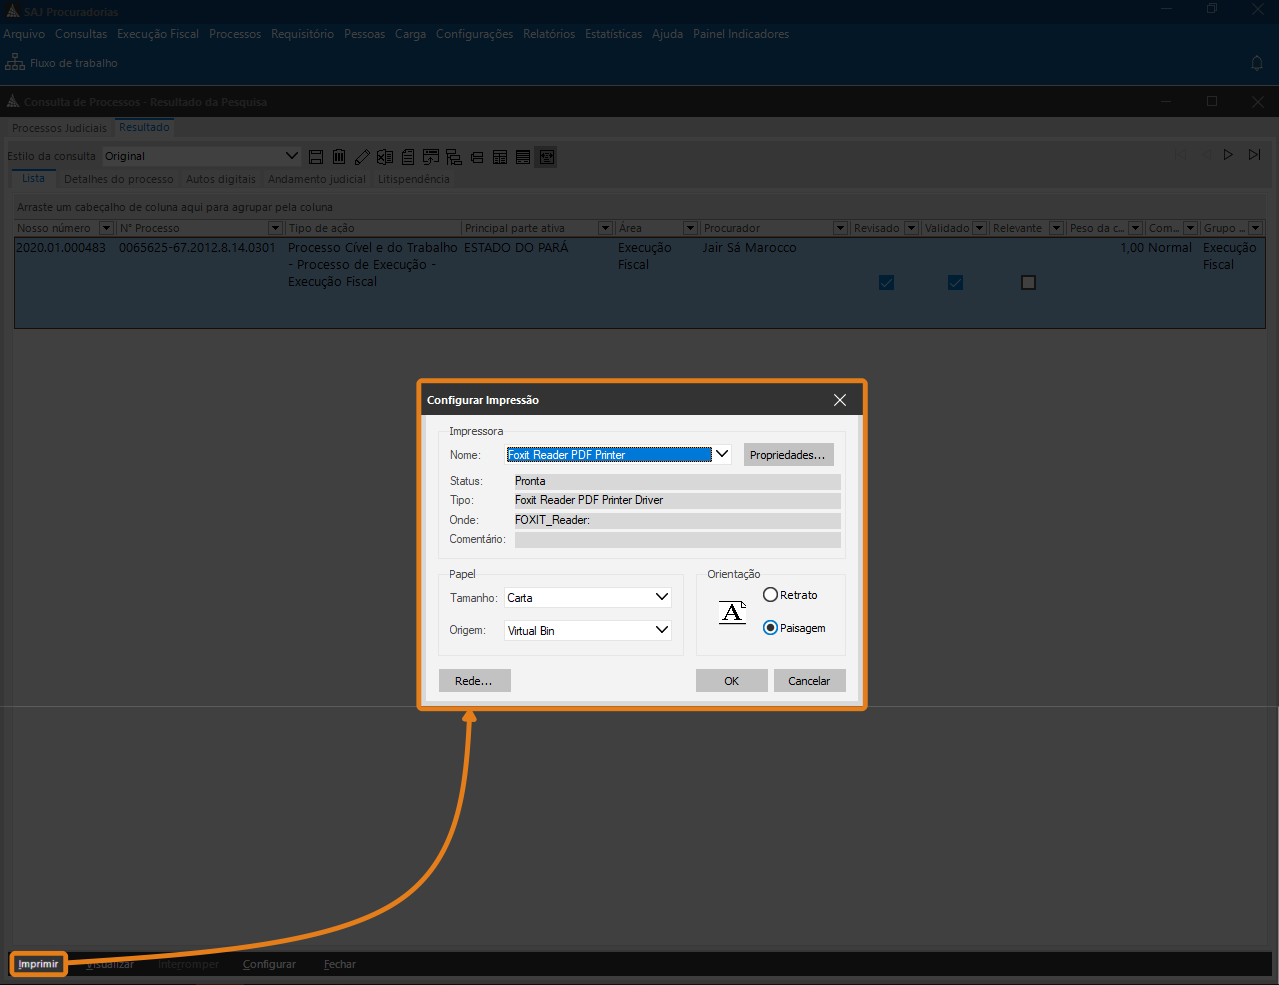Click the Fluxo de trabalho workflow icon

pos(15,62)
